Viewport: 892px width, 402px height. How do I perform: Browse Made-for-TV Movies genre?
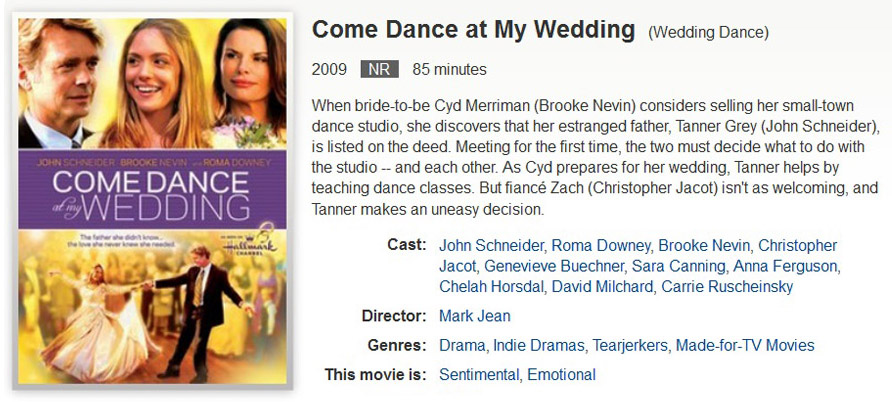745,346
